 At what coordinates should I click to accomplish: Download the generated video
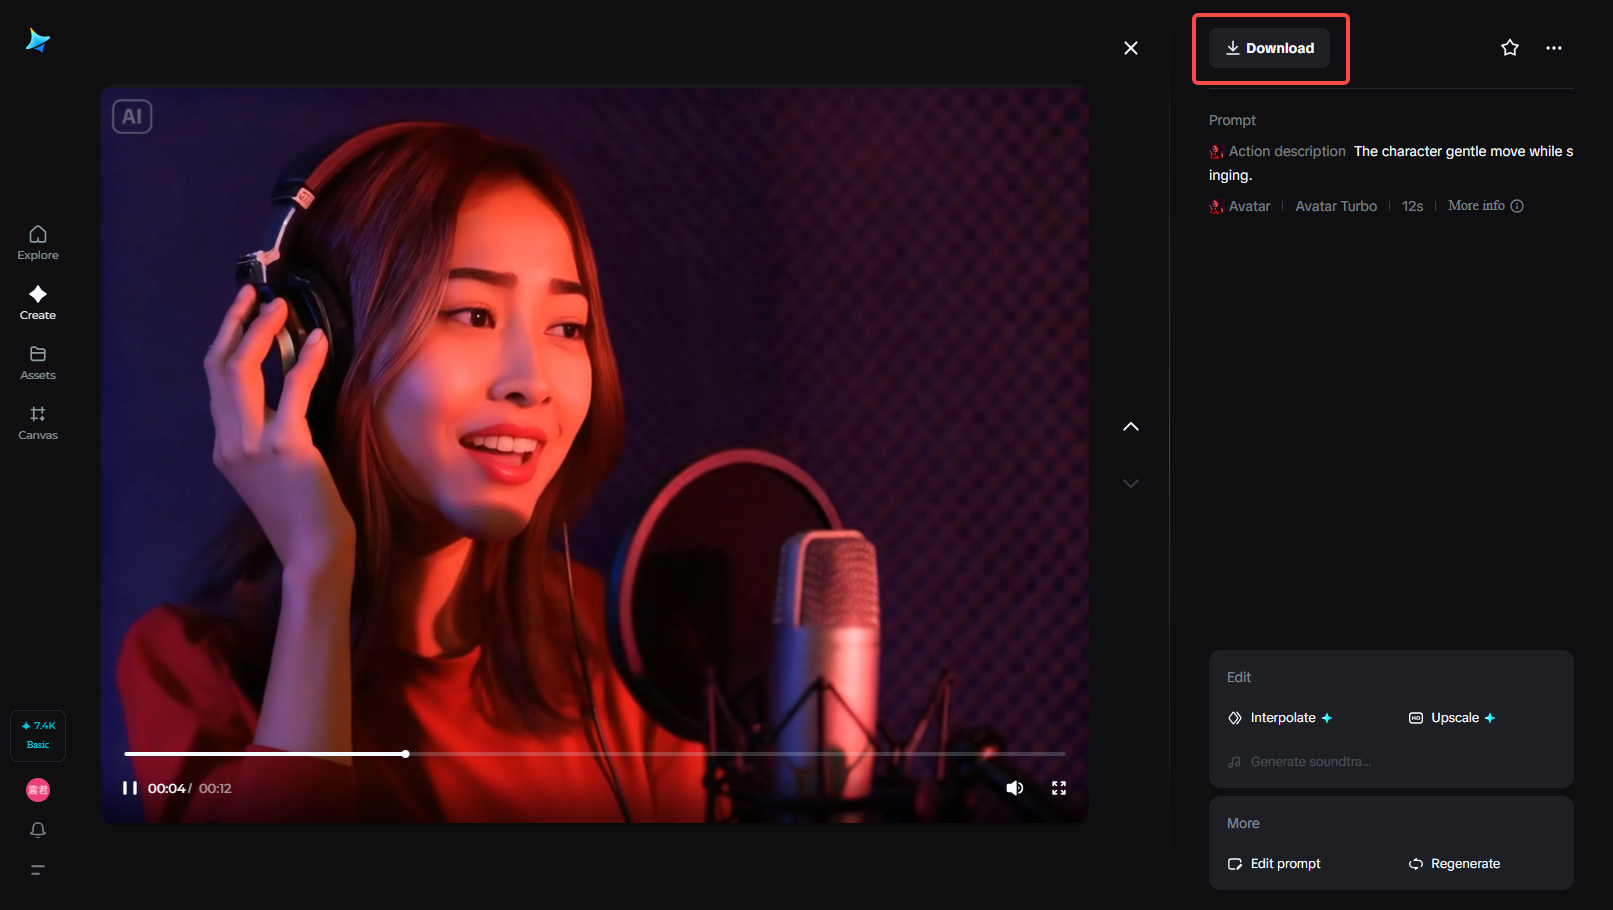pyautogui.click(x=1269, y=48)
